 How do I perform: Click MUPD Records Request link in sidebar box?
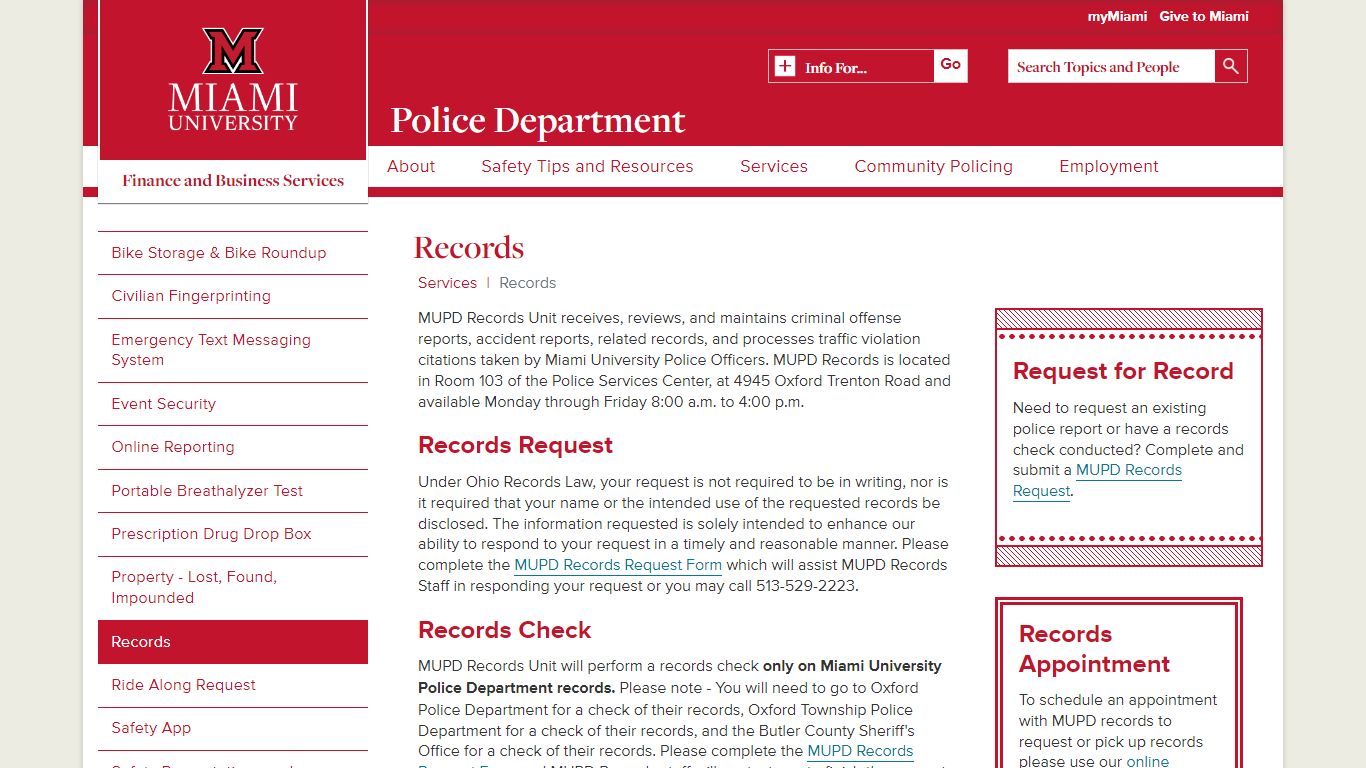(x=1129, y=470)
